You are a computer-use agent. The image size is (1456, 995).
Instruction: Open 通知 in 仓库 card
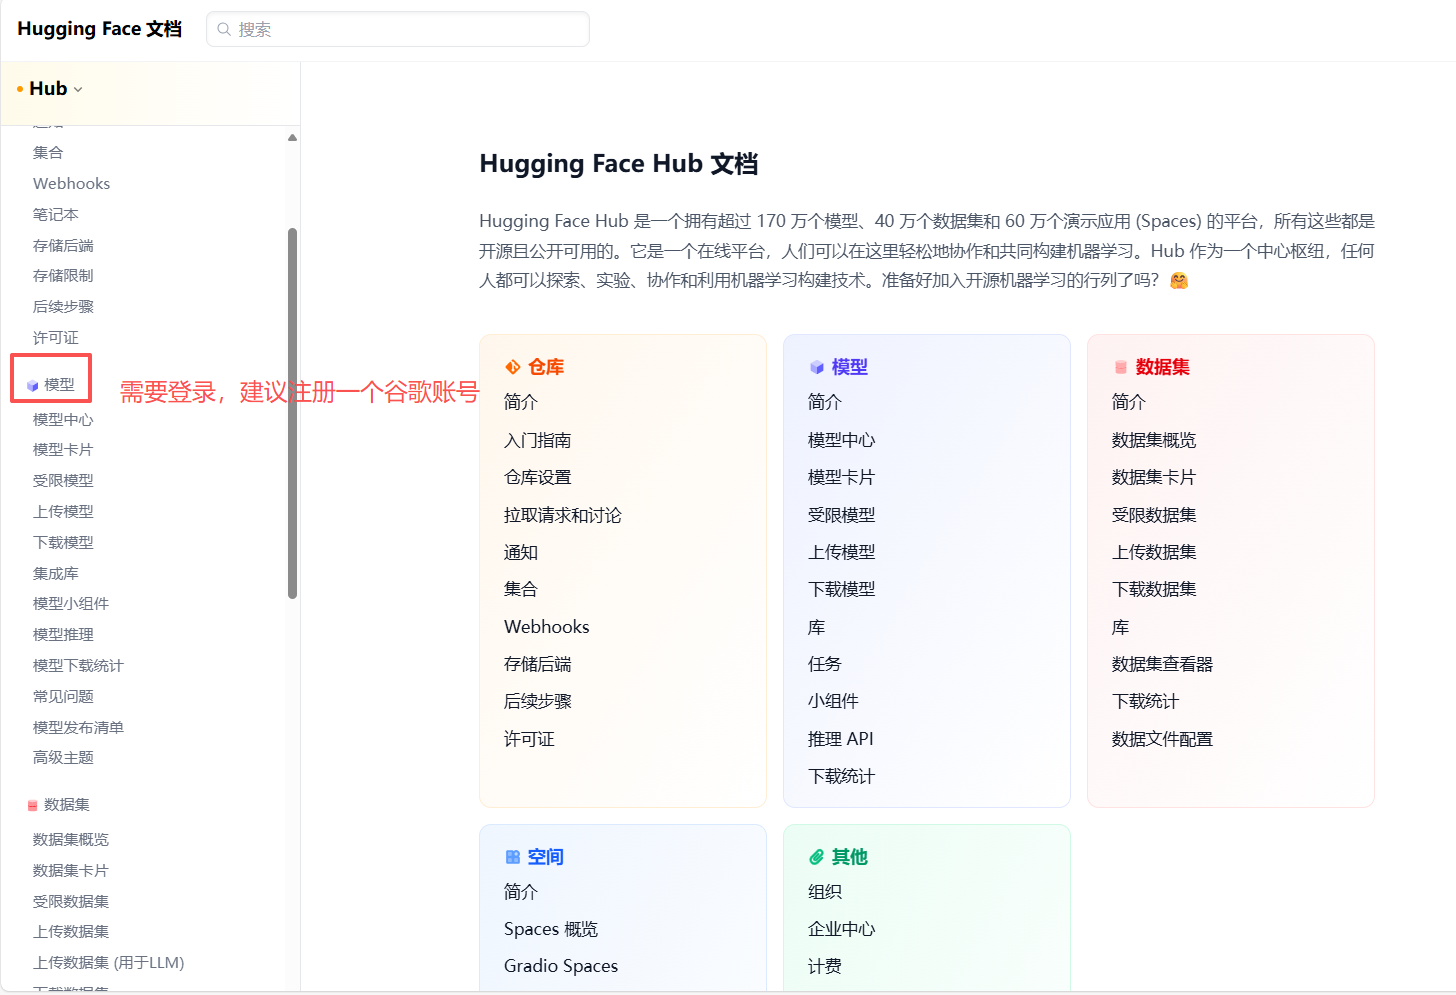tap(521, 553)
